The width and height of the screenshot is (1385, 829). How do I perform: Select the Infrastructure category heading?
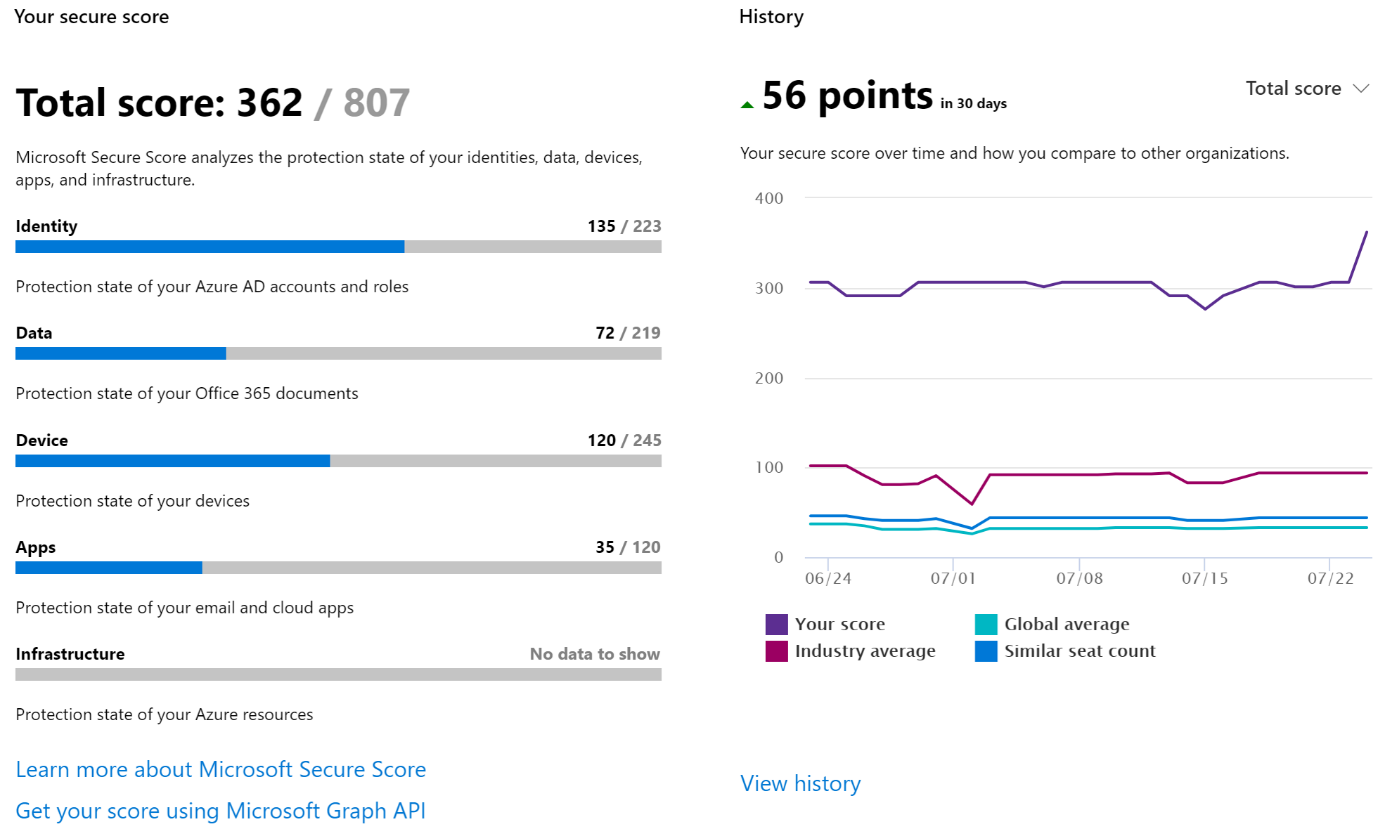click(x=70, y=654)
